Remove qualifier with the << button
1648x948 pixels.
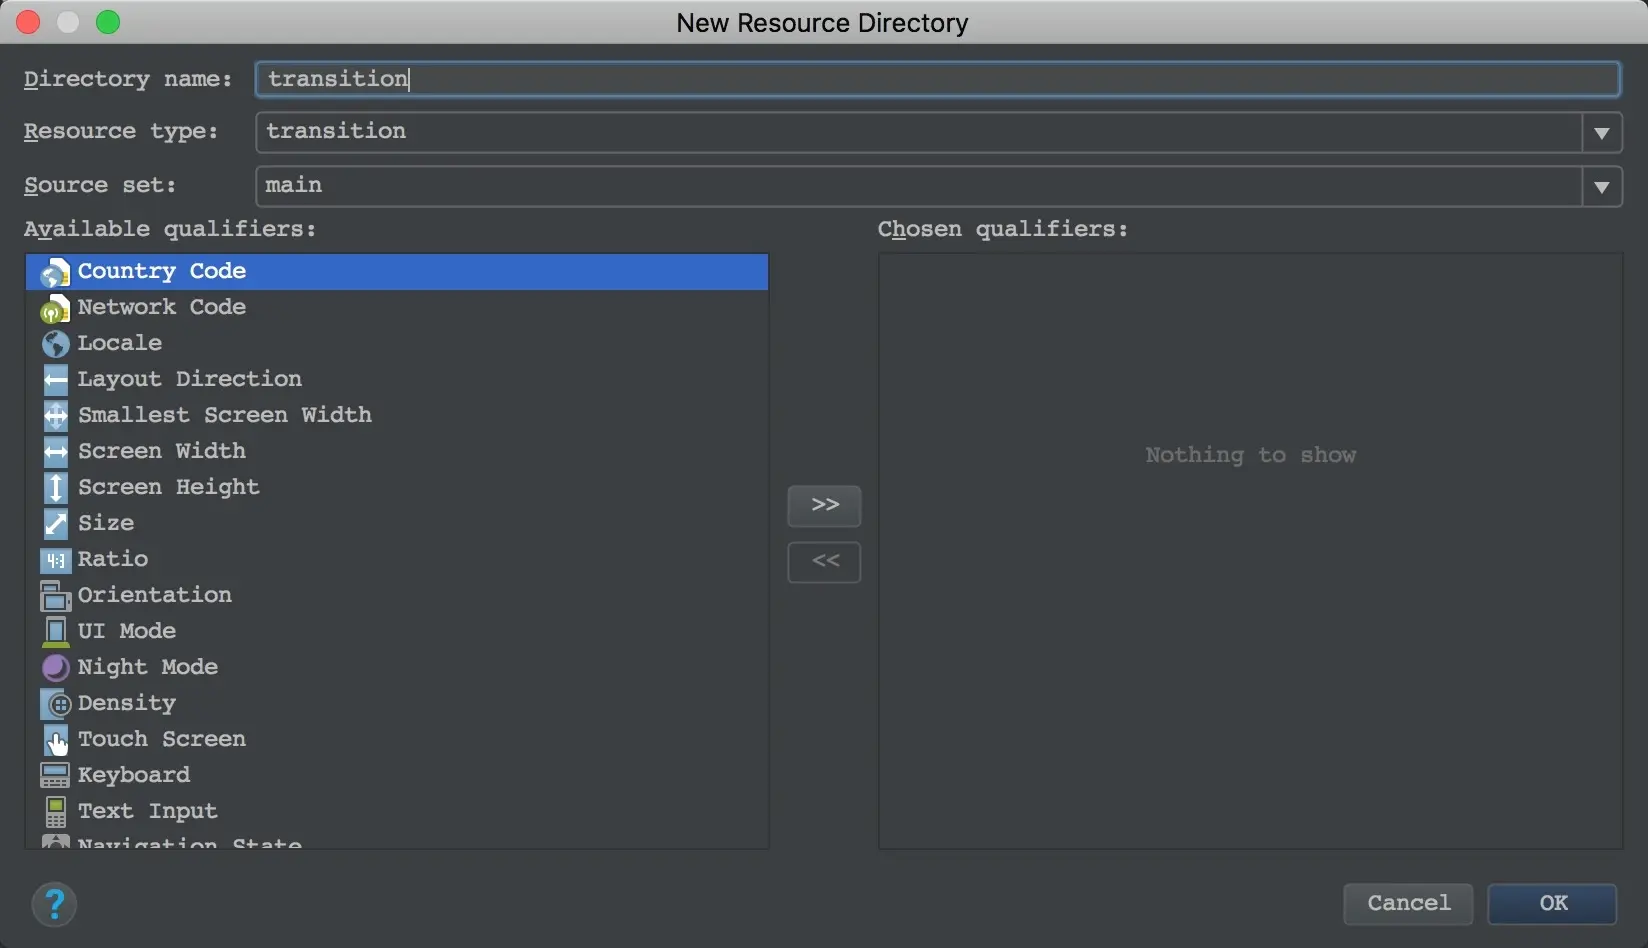click(x=824, y=562)
